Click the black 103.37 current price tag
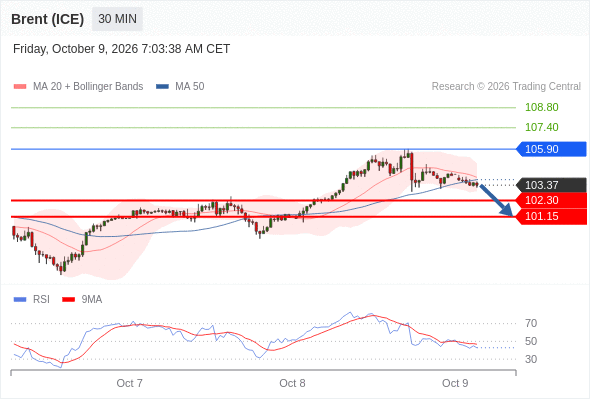The image size is (590, 400). 551,185
